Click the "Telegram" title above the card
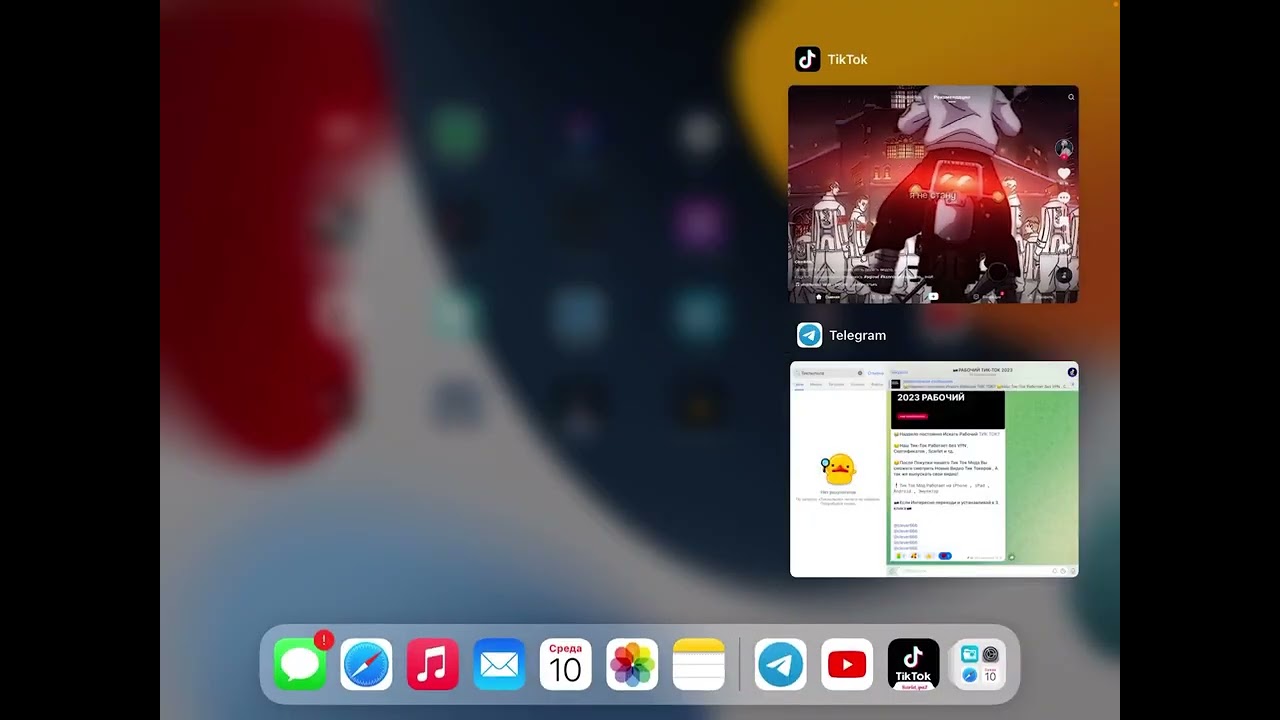Image resolution: width=1280 pixels, height=720 pixels. click(x=857, y=336)
